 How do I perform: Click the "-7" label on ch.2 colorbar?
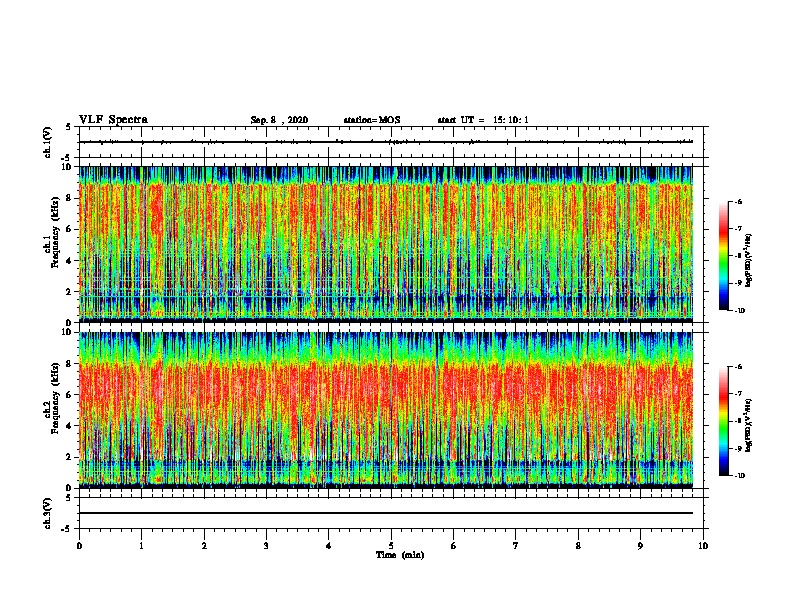pyautogui.click(x=738, y=394)
